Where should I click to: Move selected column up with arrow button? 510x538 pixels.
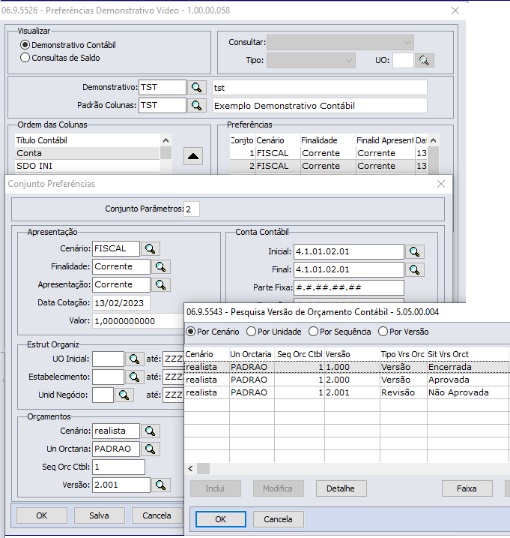tap(193, 156)
